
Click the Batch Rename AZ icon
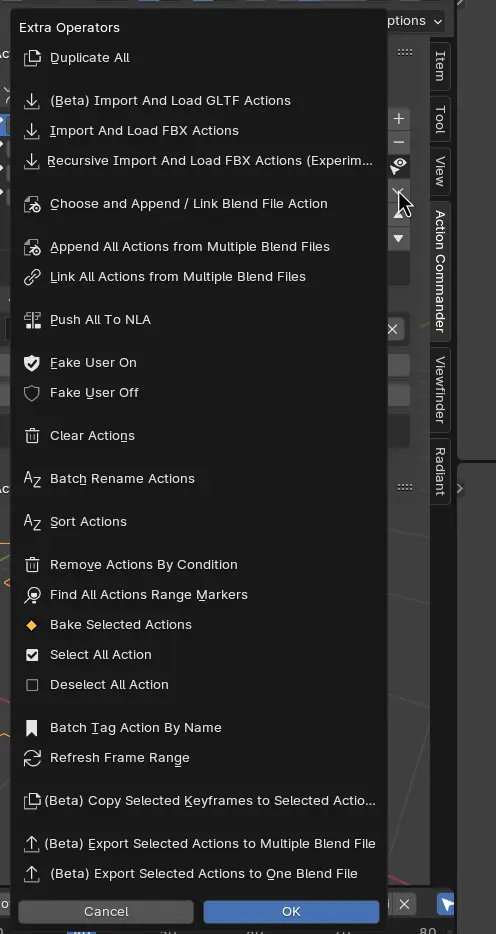click(x=32, y=479)
